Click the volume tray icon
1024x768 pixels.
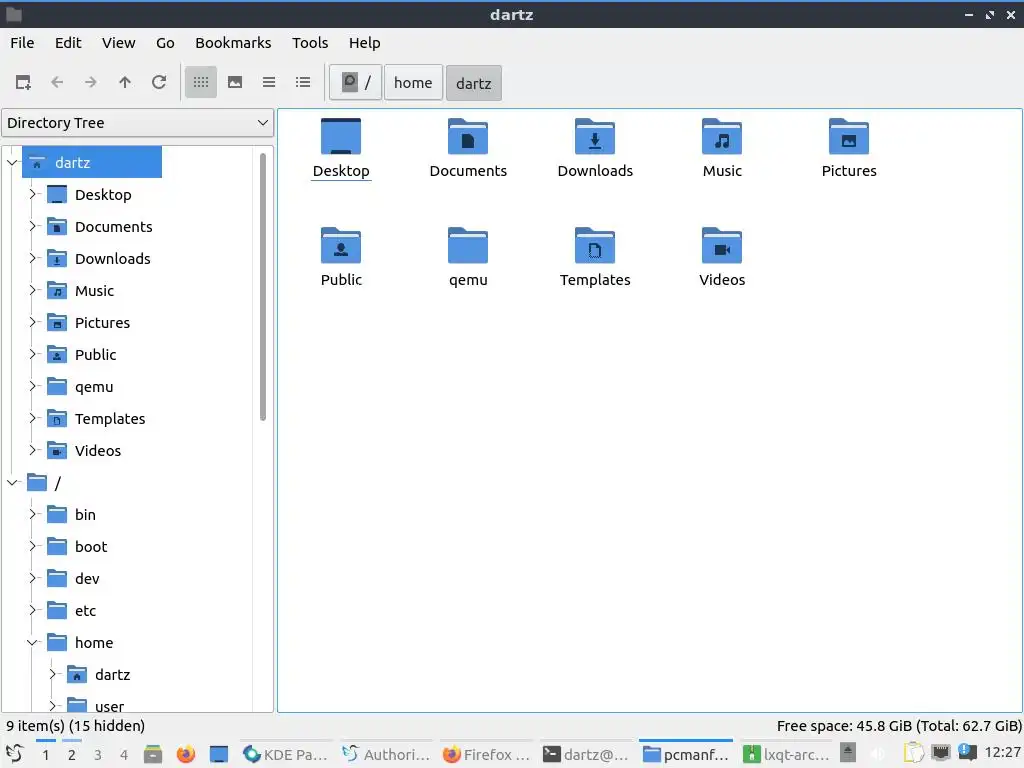(x=878, y=754)
